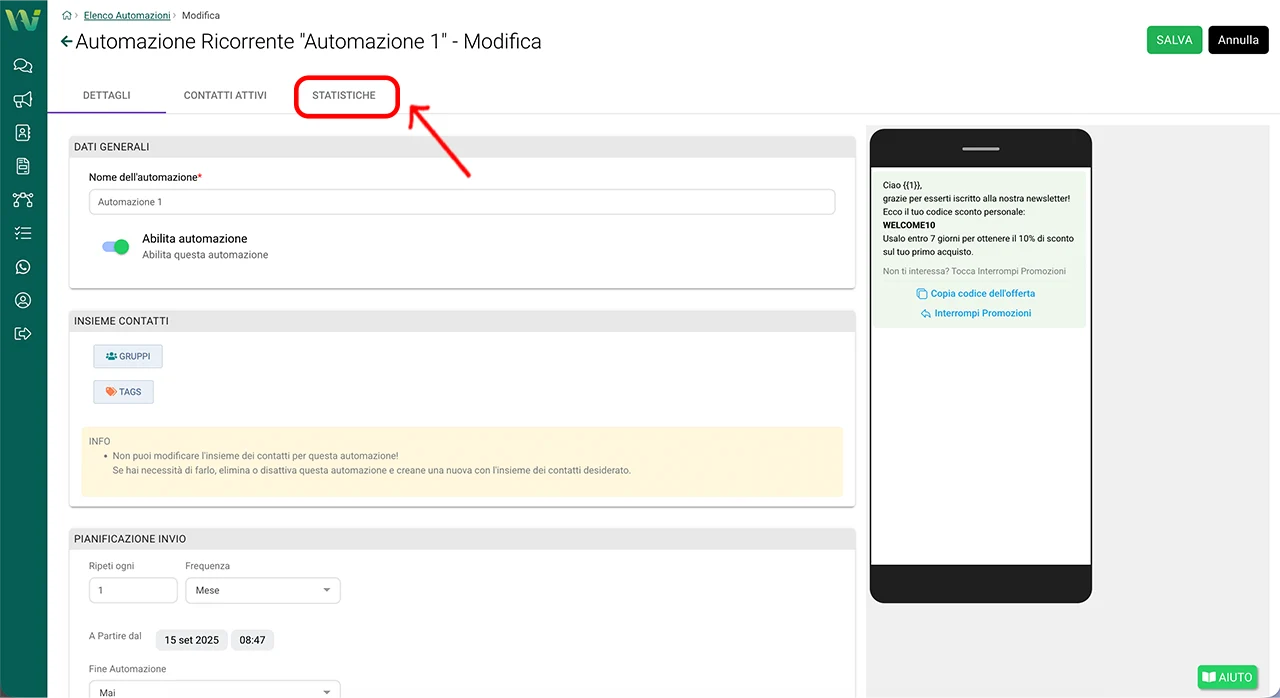The height and width of the screenshot is (698, 1280).
Task: Open the checklist tasks sidebar icon
Action: (22, 233)
